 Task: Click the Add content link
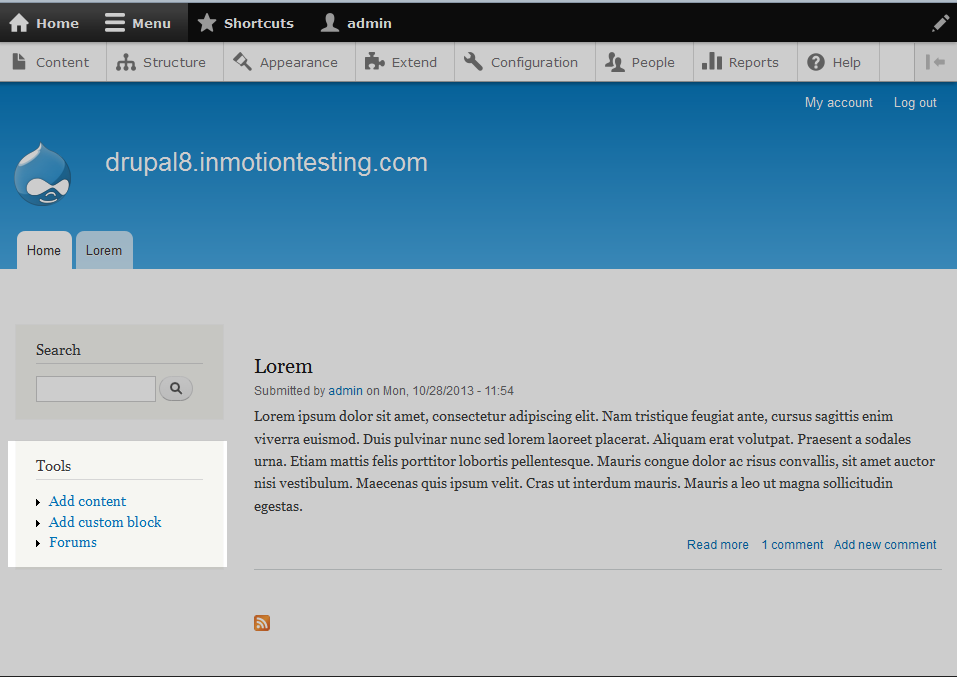coord(87,501)
